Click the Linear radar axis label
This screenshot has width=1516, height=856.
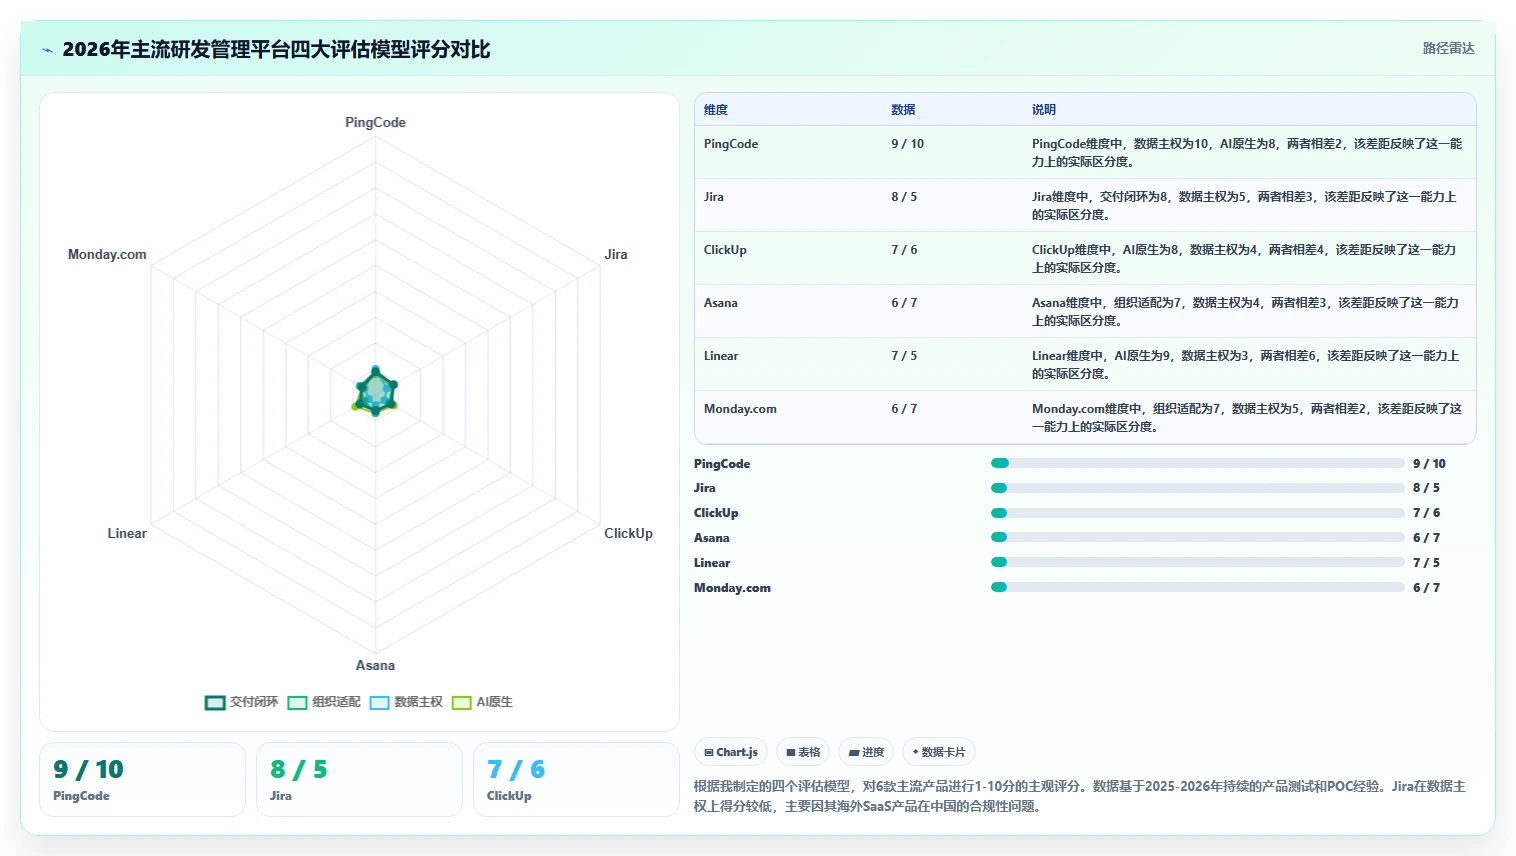(127, 533)
